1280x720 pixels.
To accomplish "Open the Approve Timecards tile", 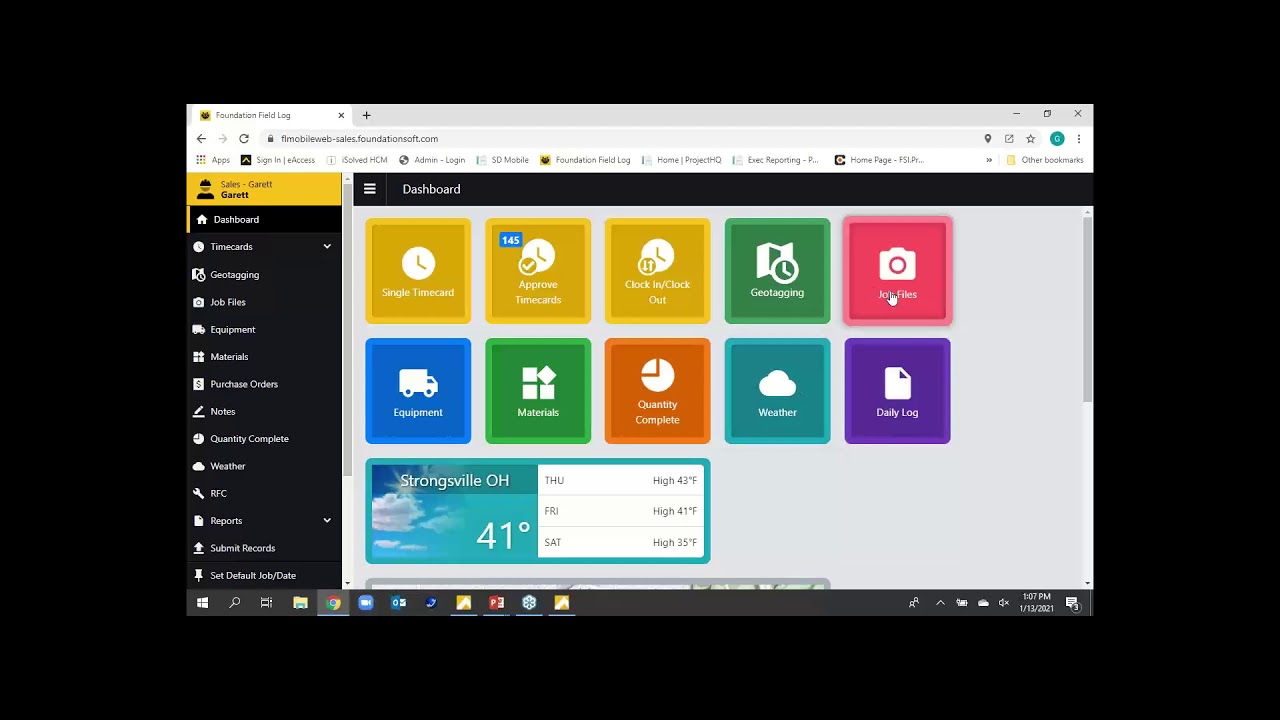I will click(538, 271).
